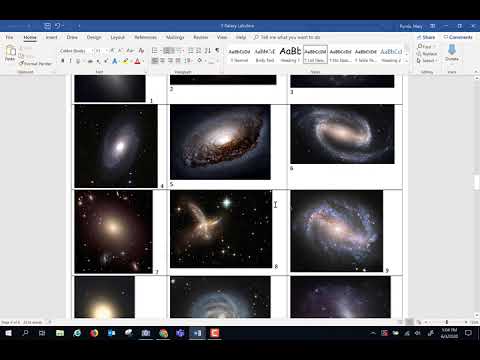Apply the Normal style
Viewport: 480px width, 360px height.
239,55
